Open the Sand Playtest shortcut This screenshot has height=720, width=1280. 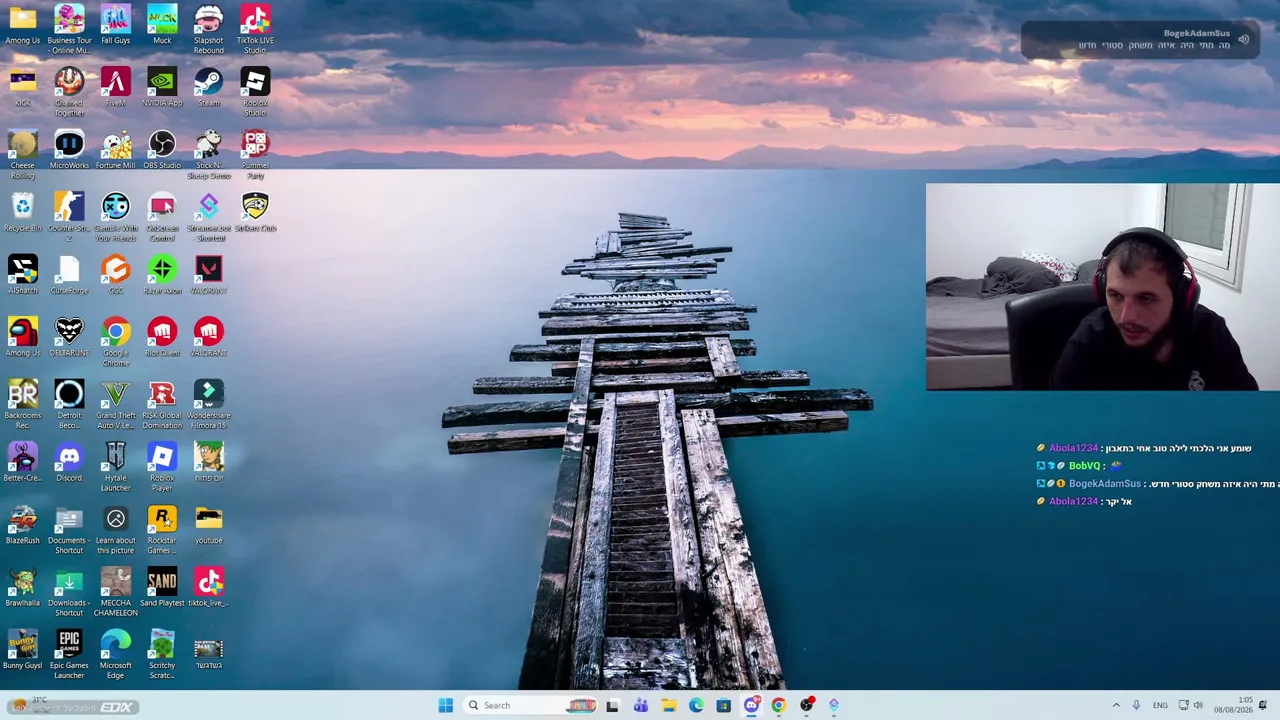[162, 588]
